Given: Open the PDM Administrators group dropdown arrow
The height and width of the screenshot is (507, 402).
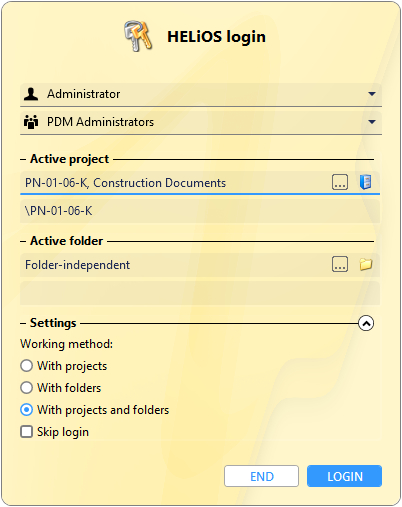Looking at the screenshot, I should click(x=372, y=122).
